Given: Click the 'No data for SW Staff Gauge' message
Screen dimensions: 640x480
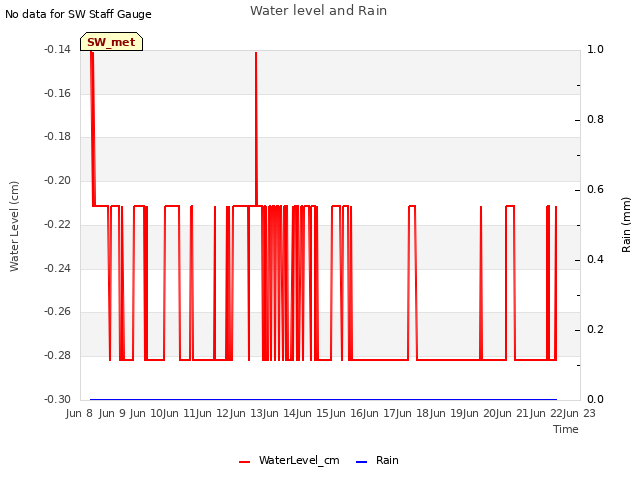Looking at the screenshot, I should click(x=78, y=14).
